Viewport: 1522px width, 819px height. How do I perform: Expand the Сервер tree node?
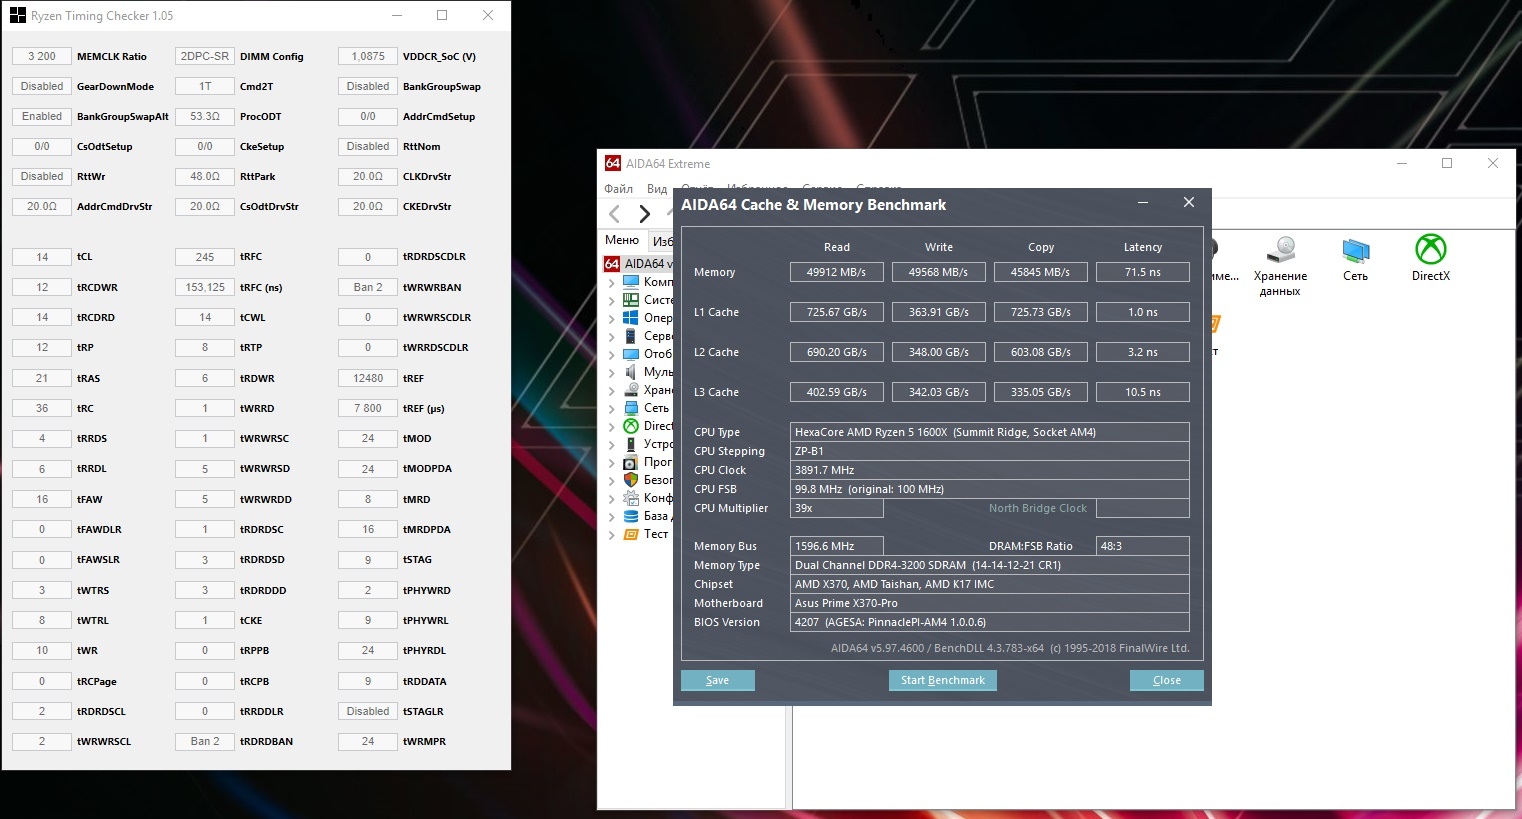point(612,337)
